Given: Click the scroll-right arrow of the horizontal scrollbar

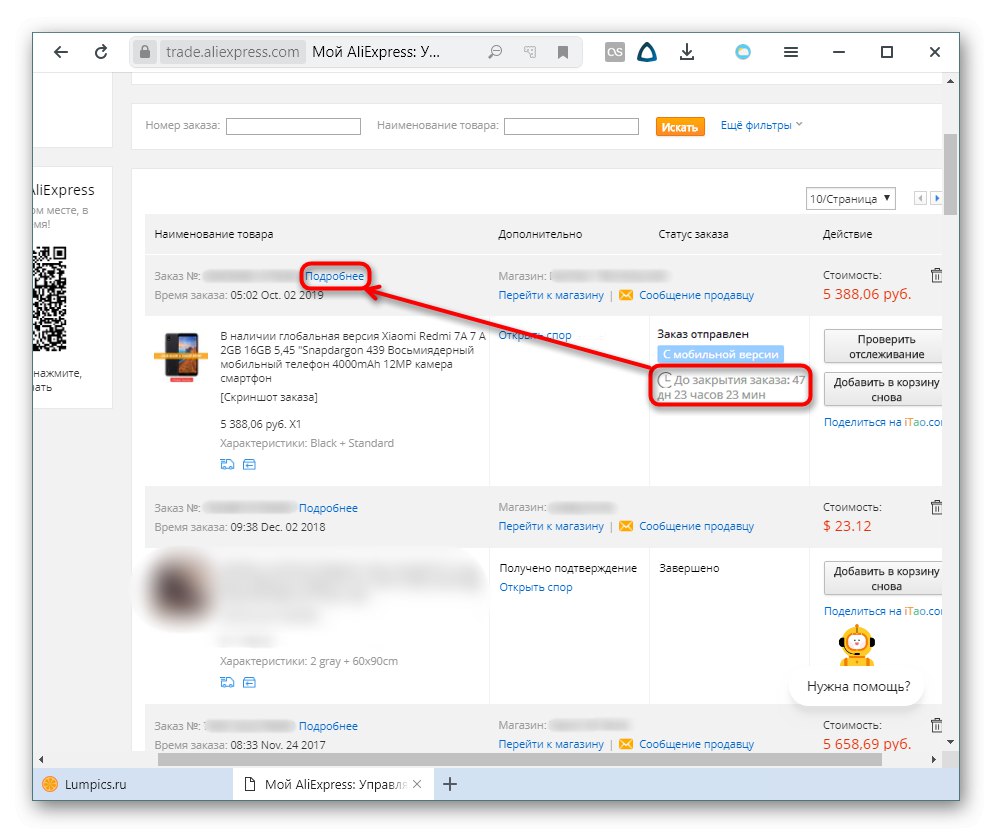Looking at the screenshot, I should (934, 760).
